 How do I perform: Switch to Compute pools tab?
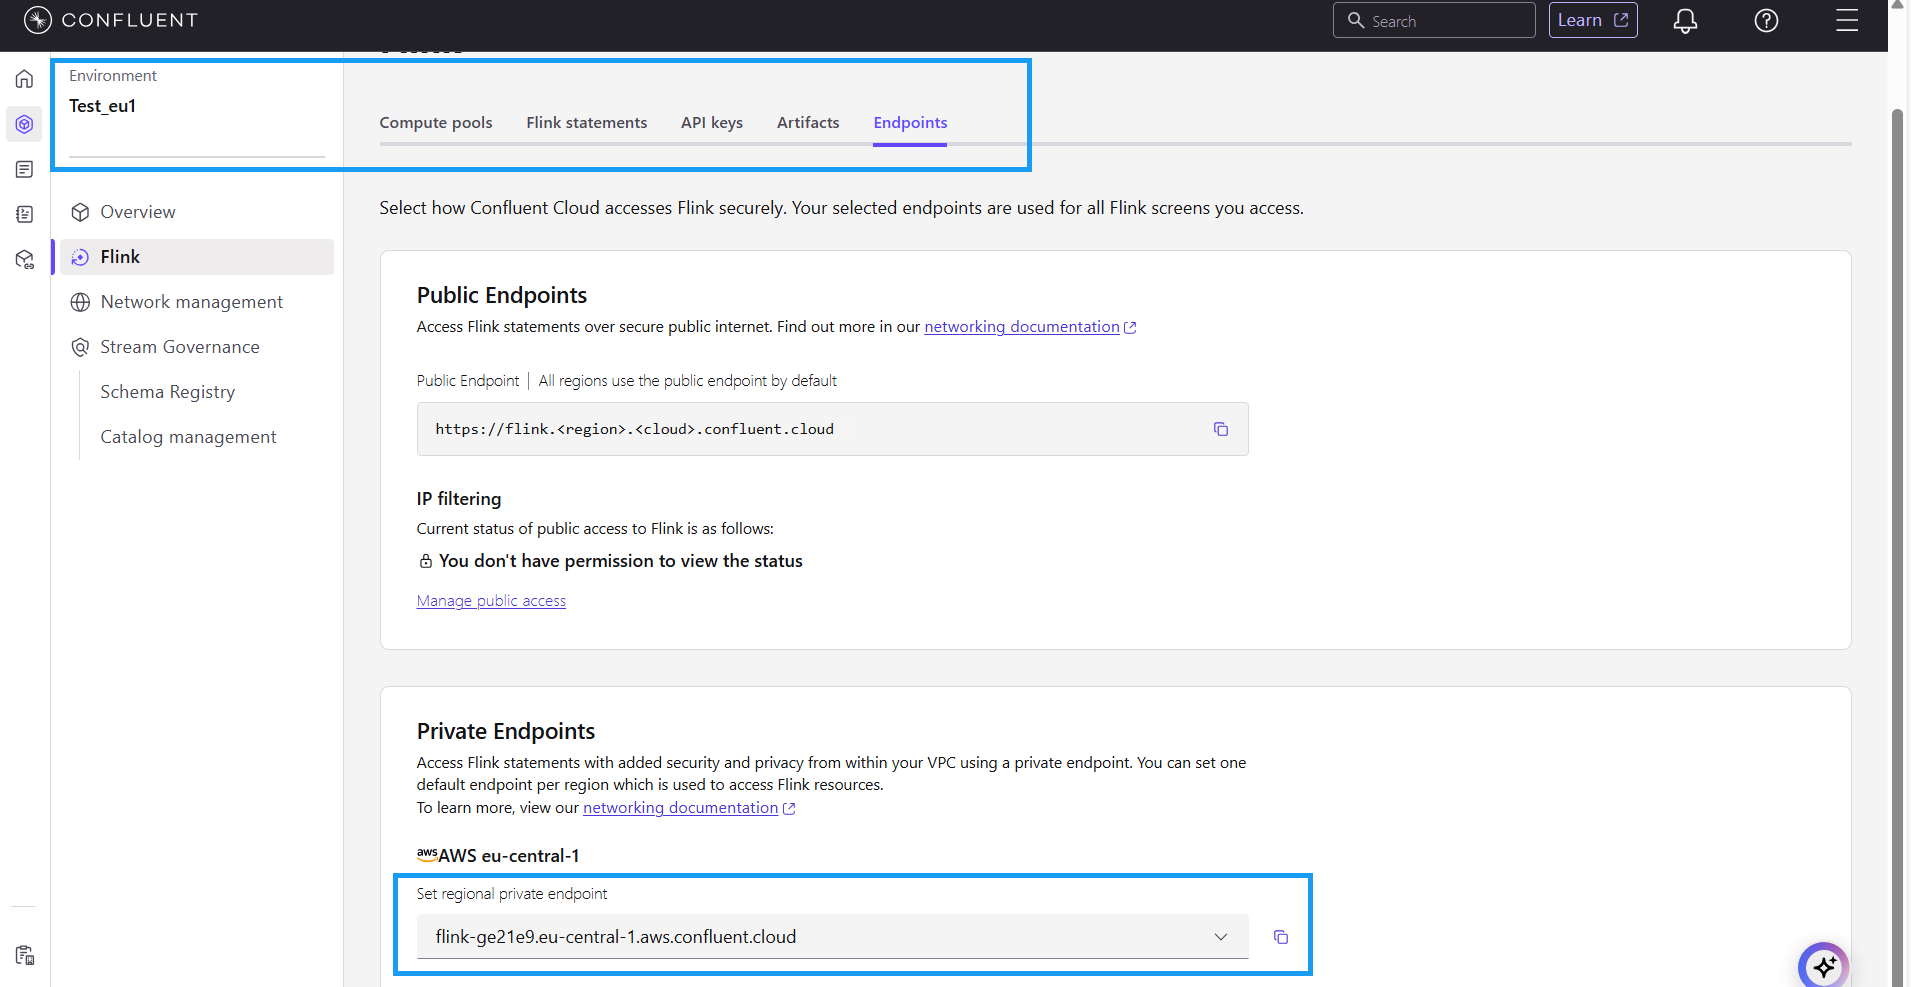(x=436, y=123)
